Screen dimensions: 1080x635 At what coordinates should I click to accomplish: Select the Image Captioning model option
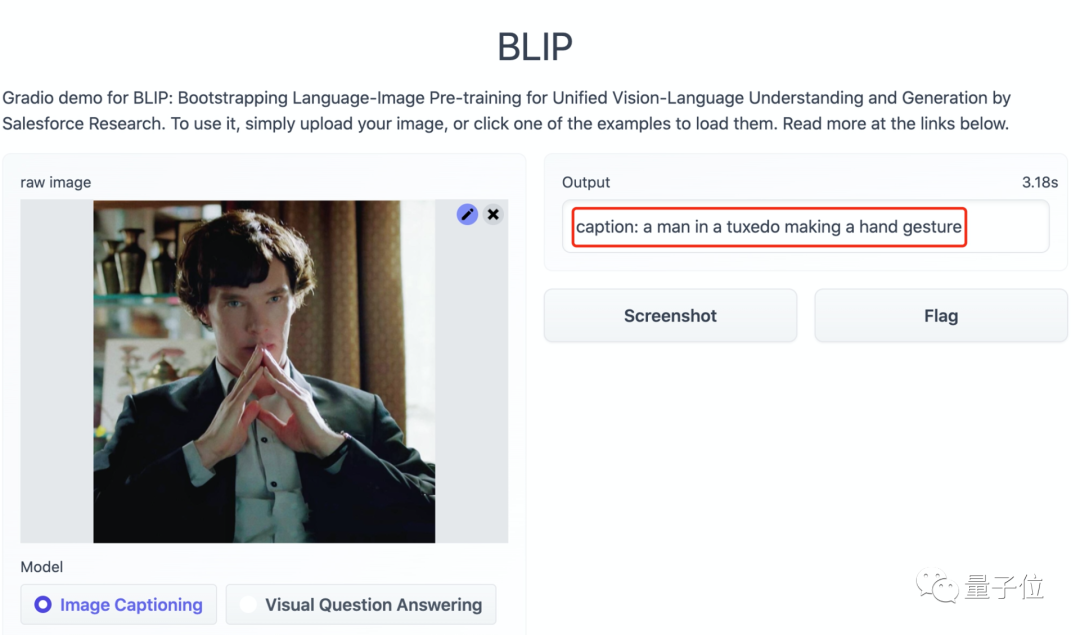[119, 605]
